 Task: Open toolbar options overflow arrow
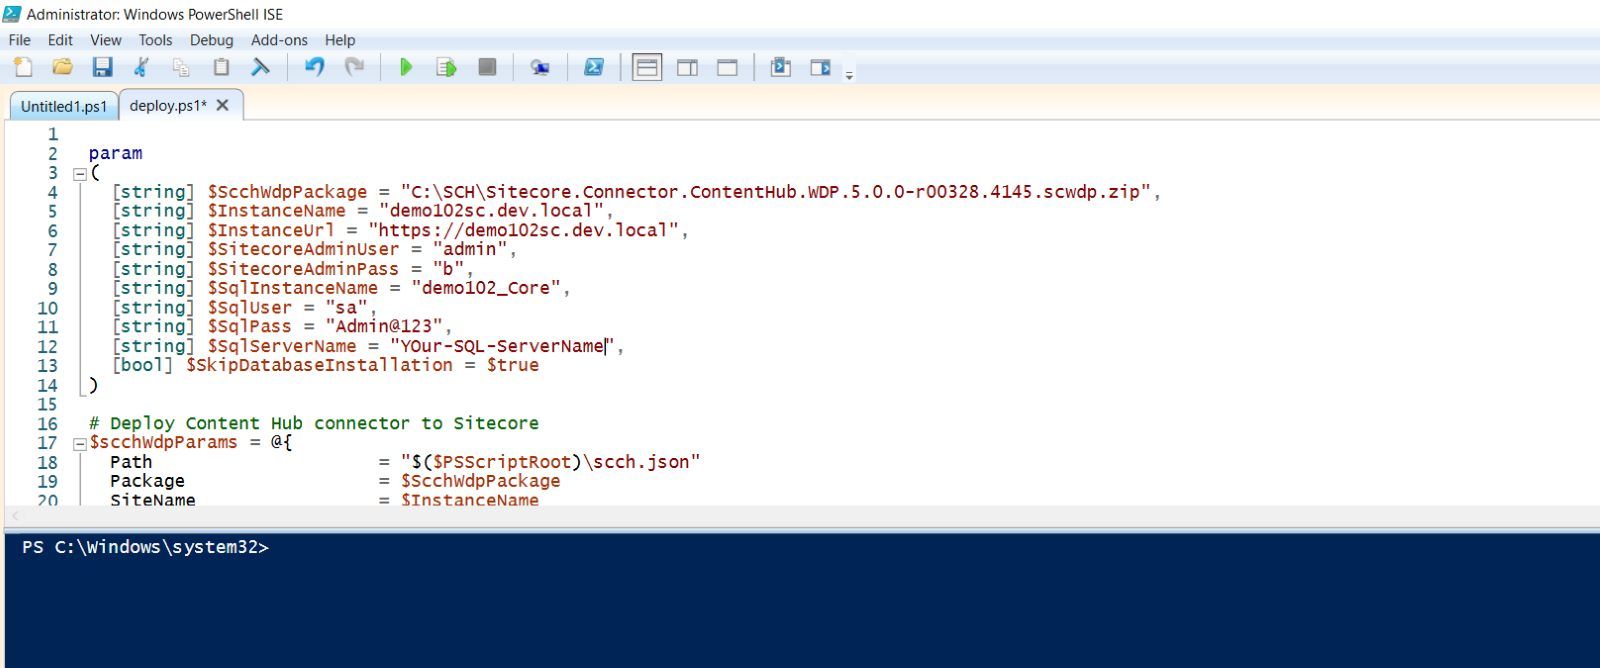[x=849, y=75]
